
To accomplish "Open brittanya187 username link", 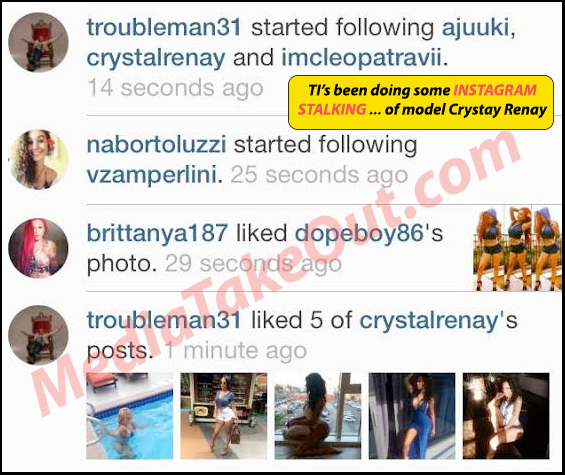I will (157, 233).
